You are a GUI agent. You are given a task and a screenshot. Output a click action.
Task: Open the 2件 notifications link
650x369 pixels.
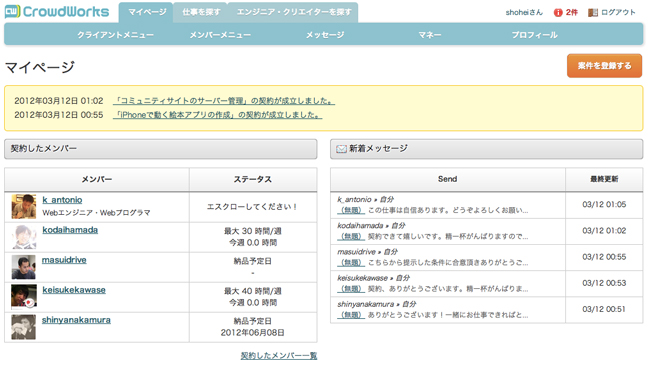tap(572, 12)
